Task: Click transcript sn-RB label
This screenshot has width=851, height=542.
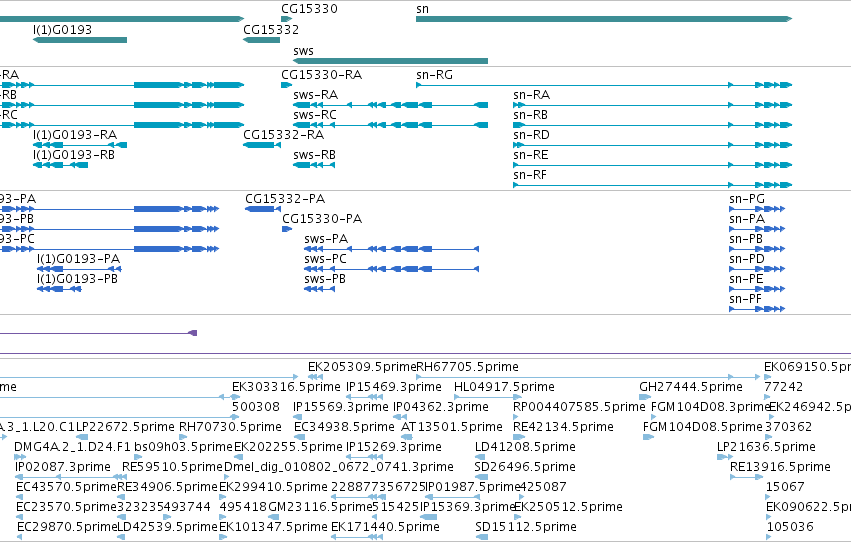Action: tap(530, 115)
